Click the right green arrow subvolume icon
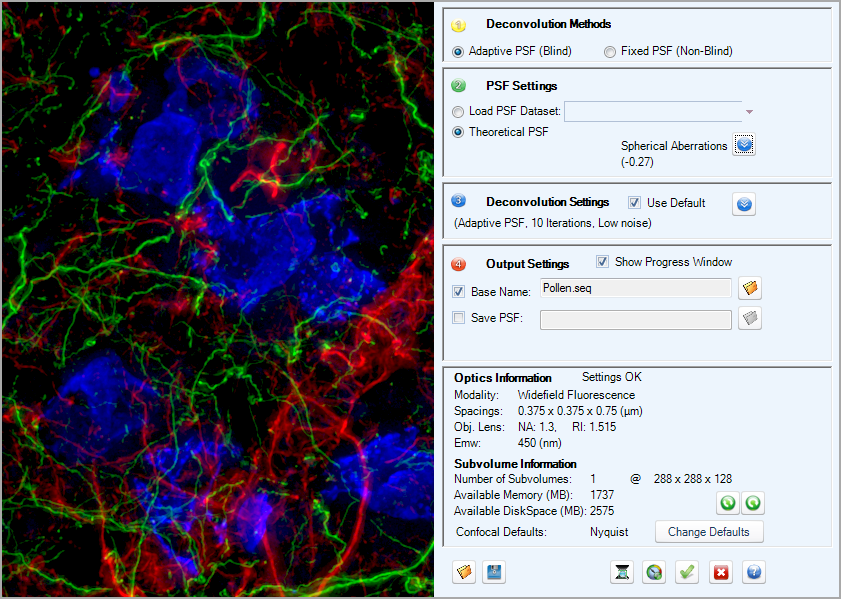 click(753, 503)
